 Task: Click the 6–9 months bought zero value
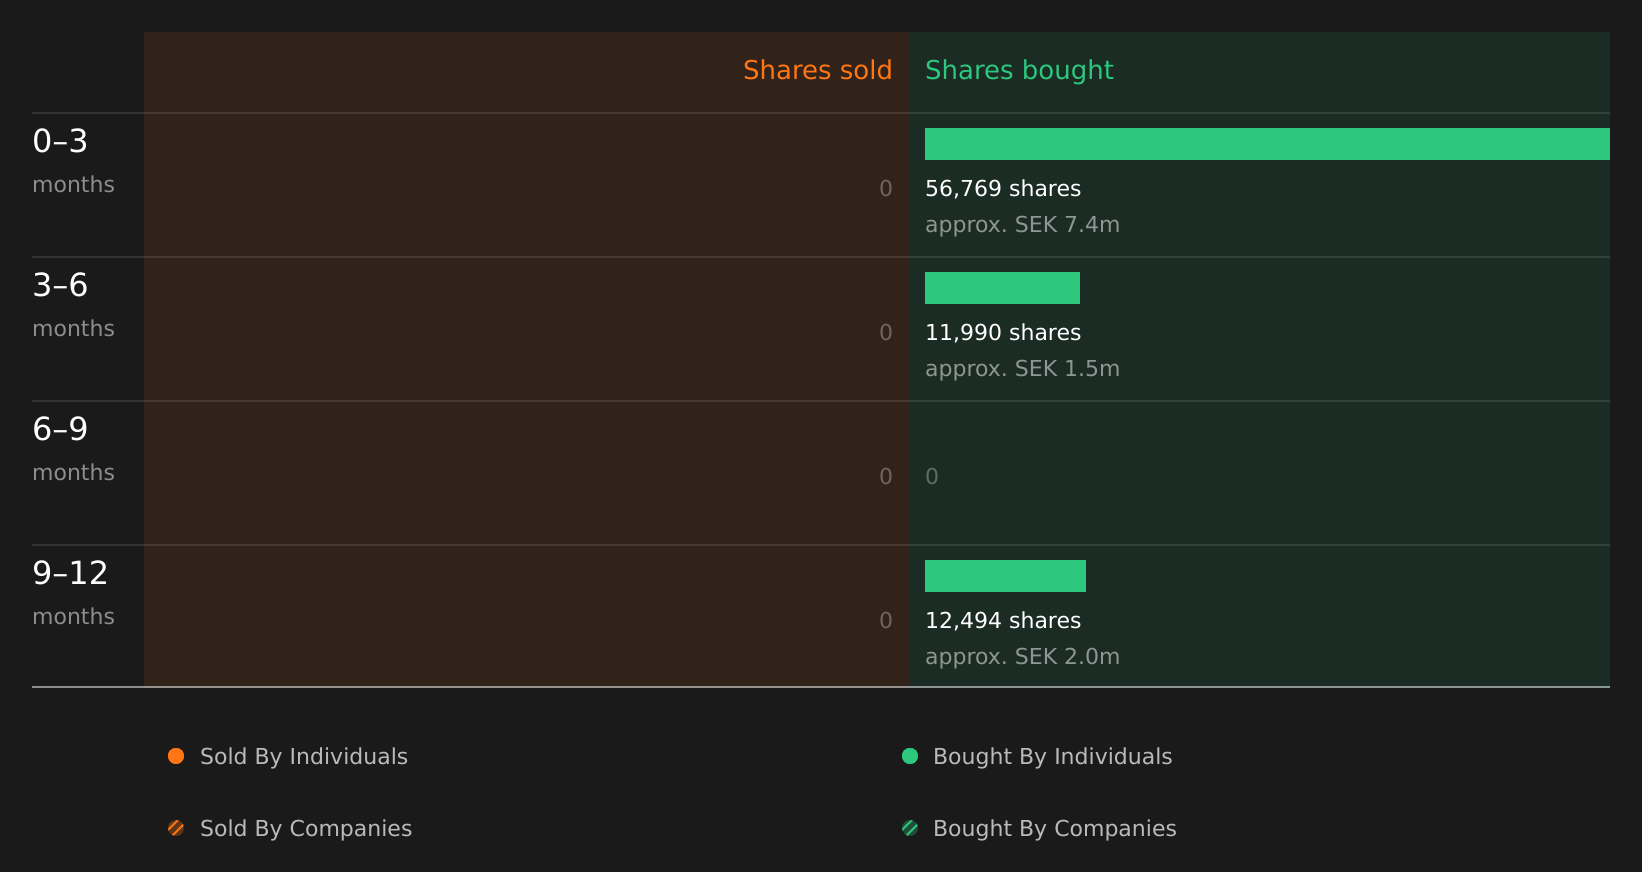click(x=932, y=477)
